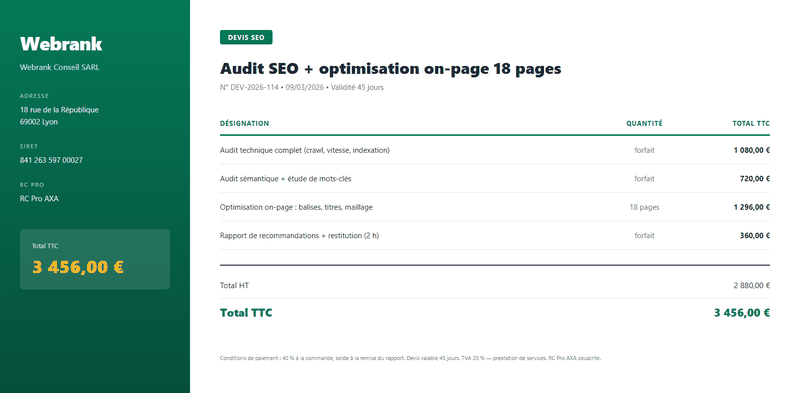
Task: Select the 1 080,00 € amount
Action: tap(752, 151)
